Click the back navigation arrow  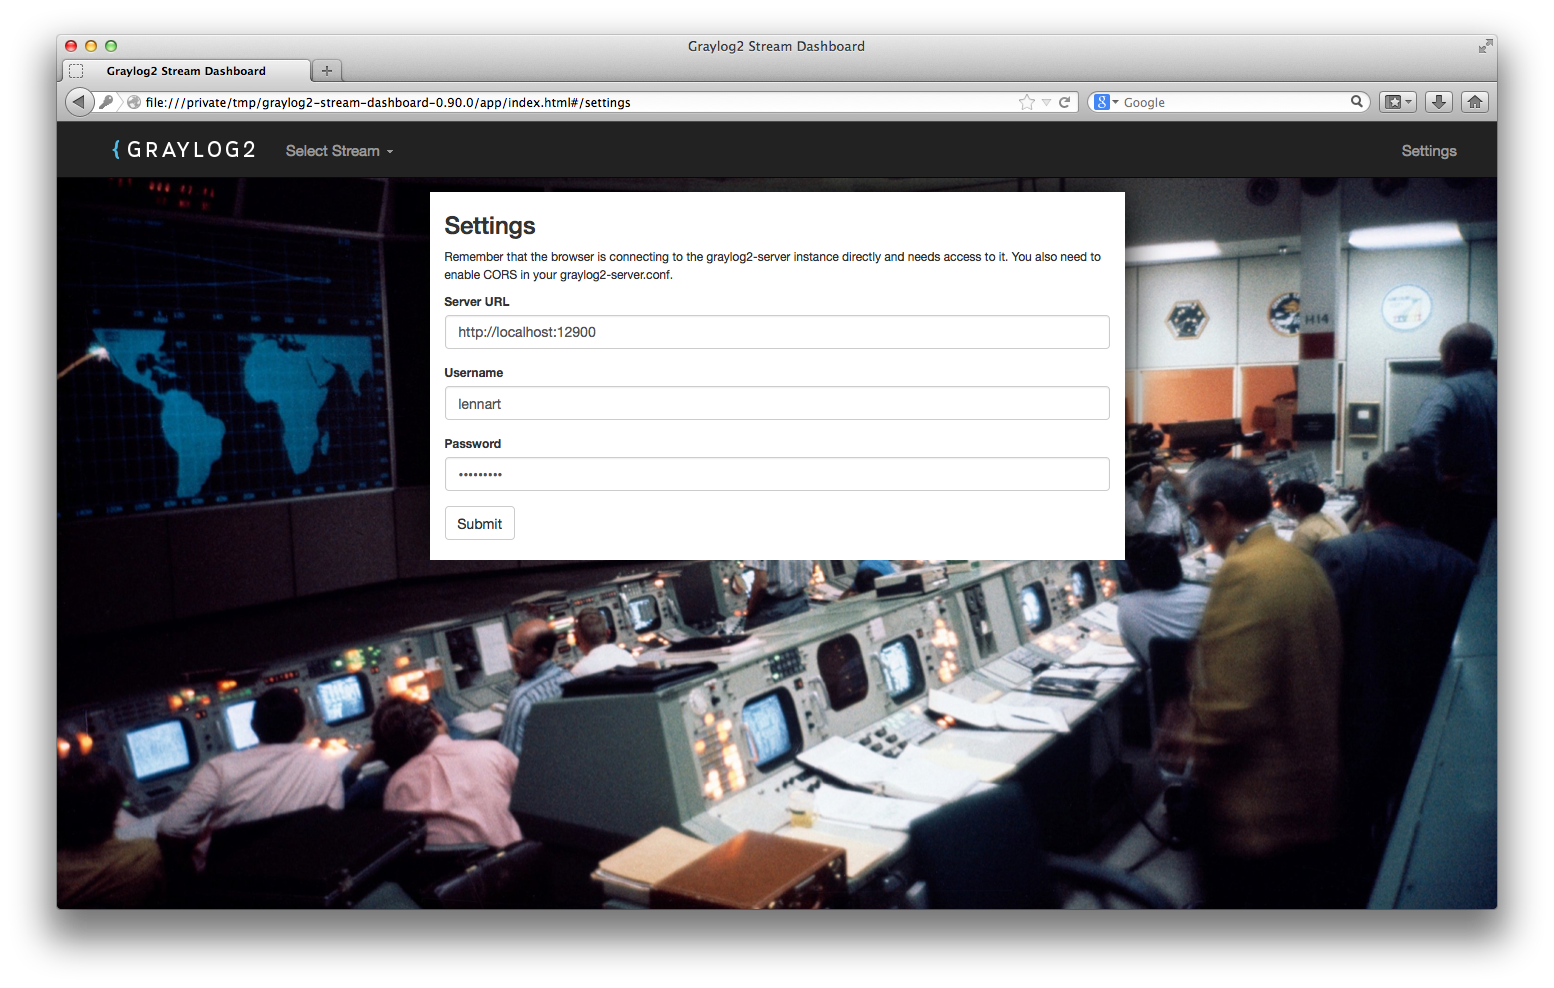(x=79, y=101)
